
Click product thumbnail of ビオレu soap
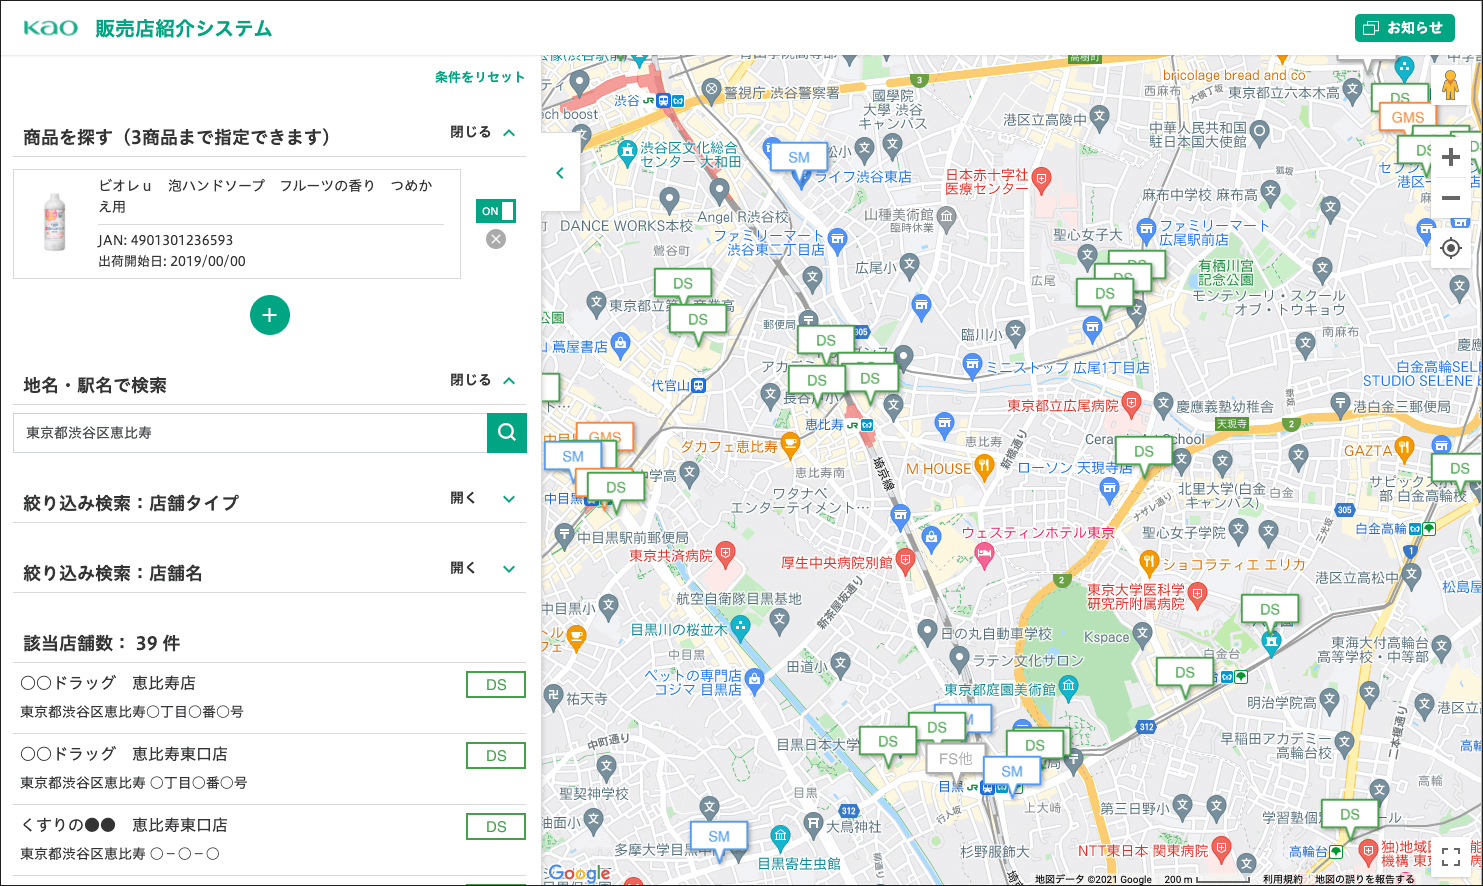coord(55,222)
